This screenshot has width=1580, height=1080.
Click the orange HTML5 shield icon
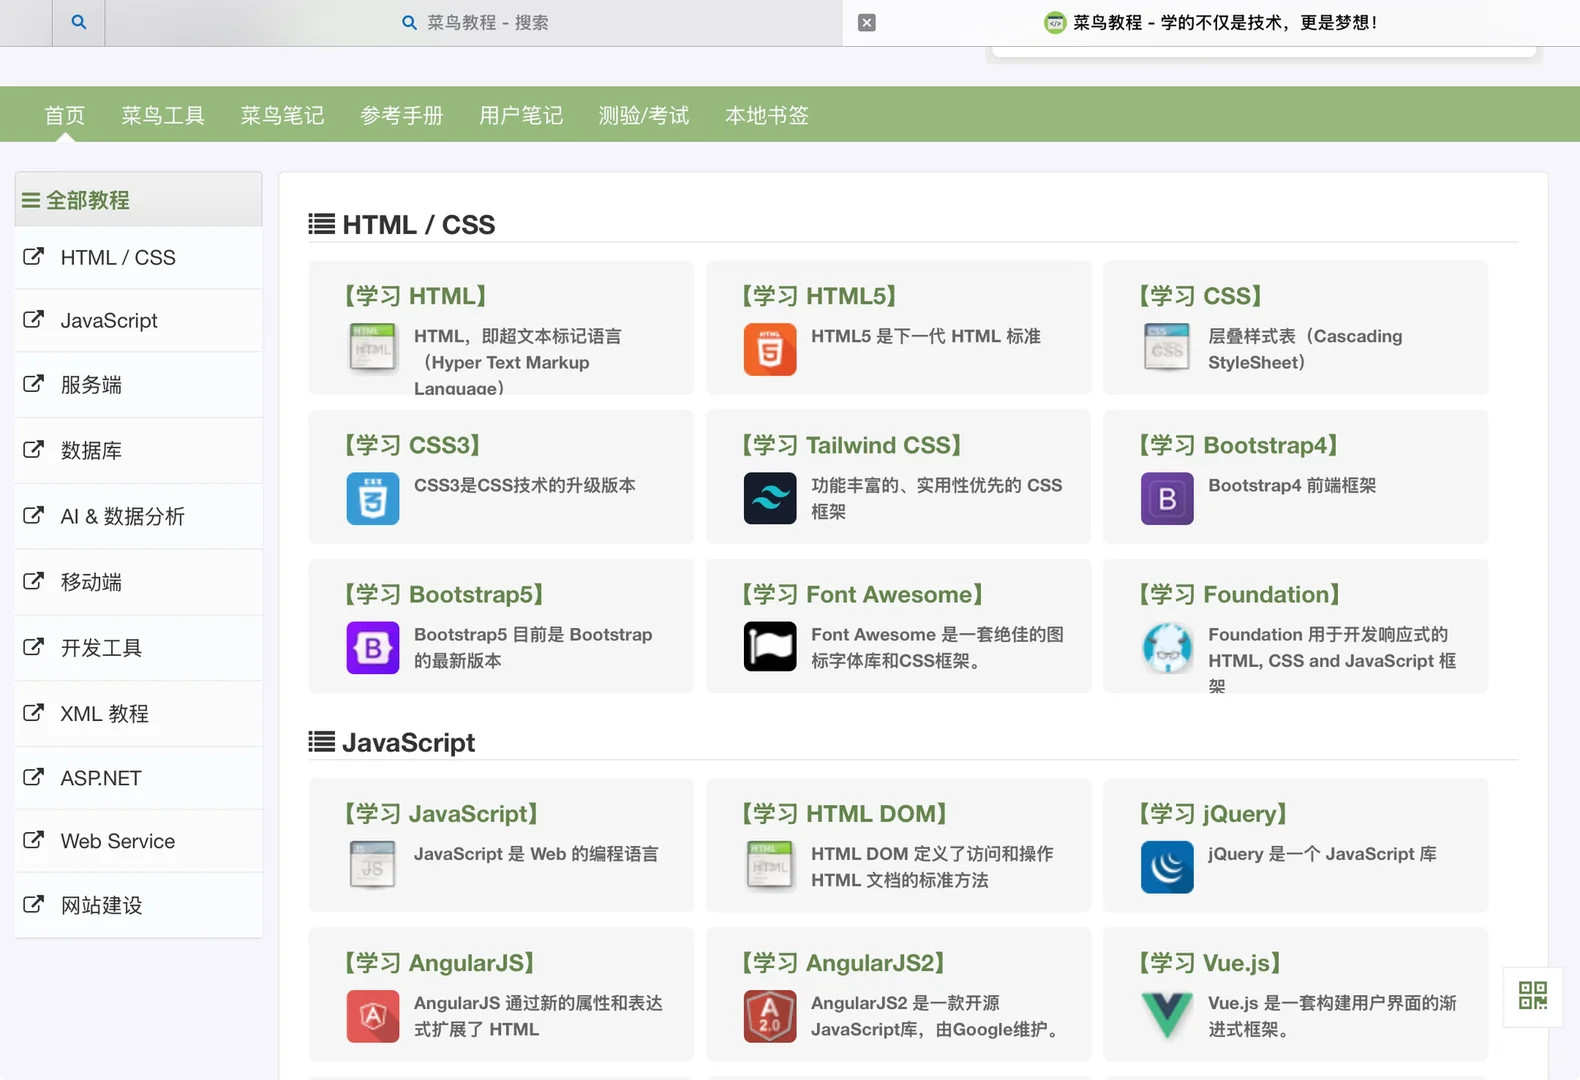click(769, 349)
